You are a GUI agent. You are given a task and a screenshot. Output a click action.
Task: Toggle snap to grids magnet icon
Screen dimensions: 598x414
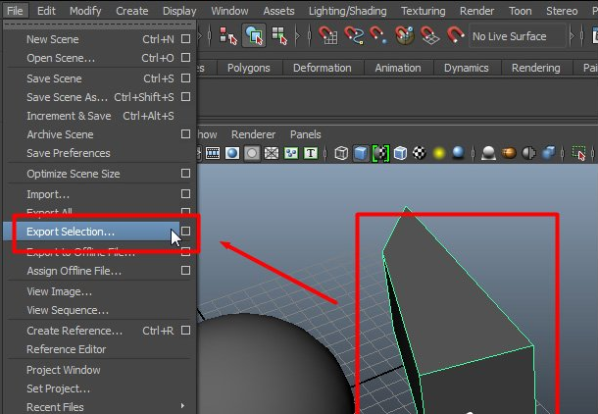pyautogui.click(x=328, y=35)
